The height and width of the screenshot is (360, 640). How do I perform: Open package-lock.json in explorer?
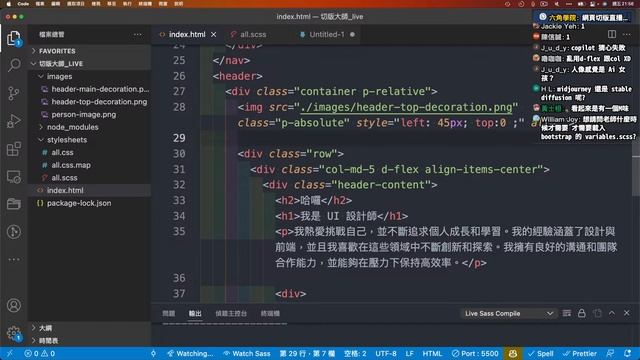[x=79, y=203]
